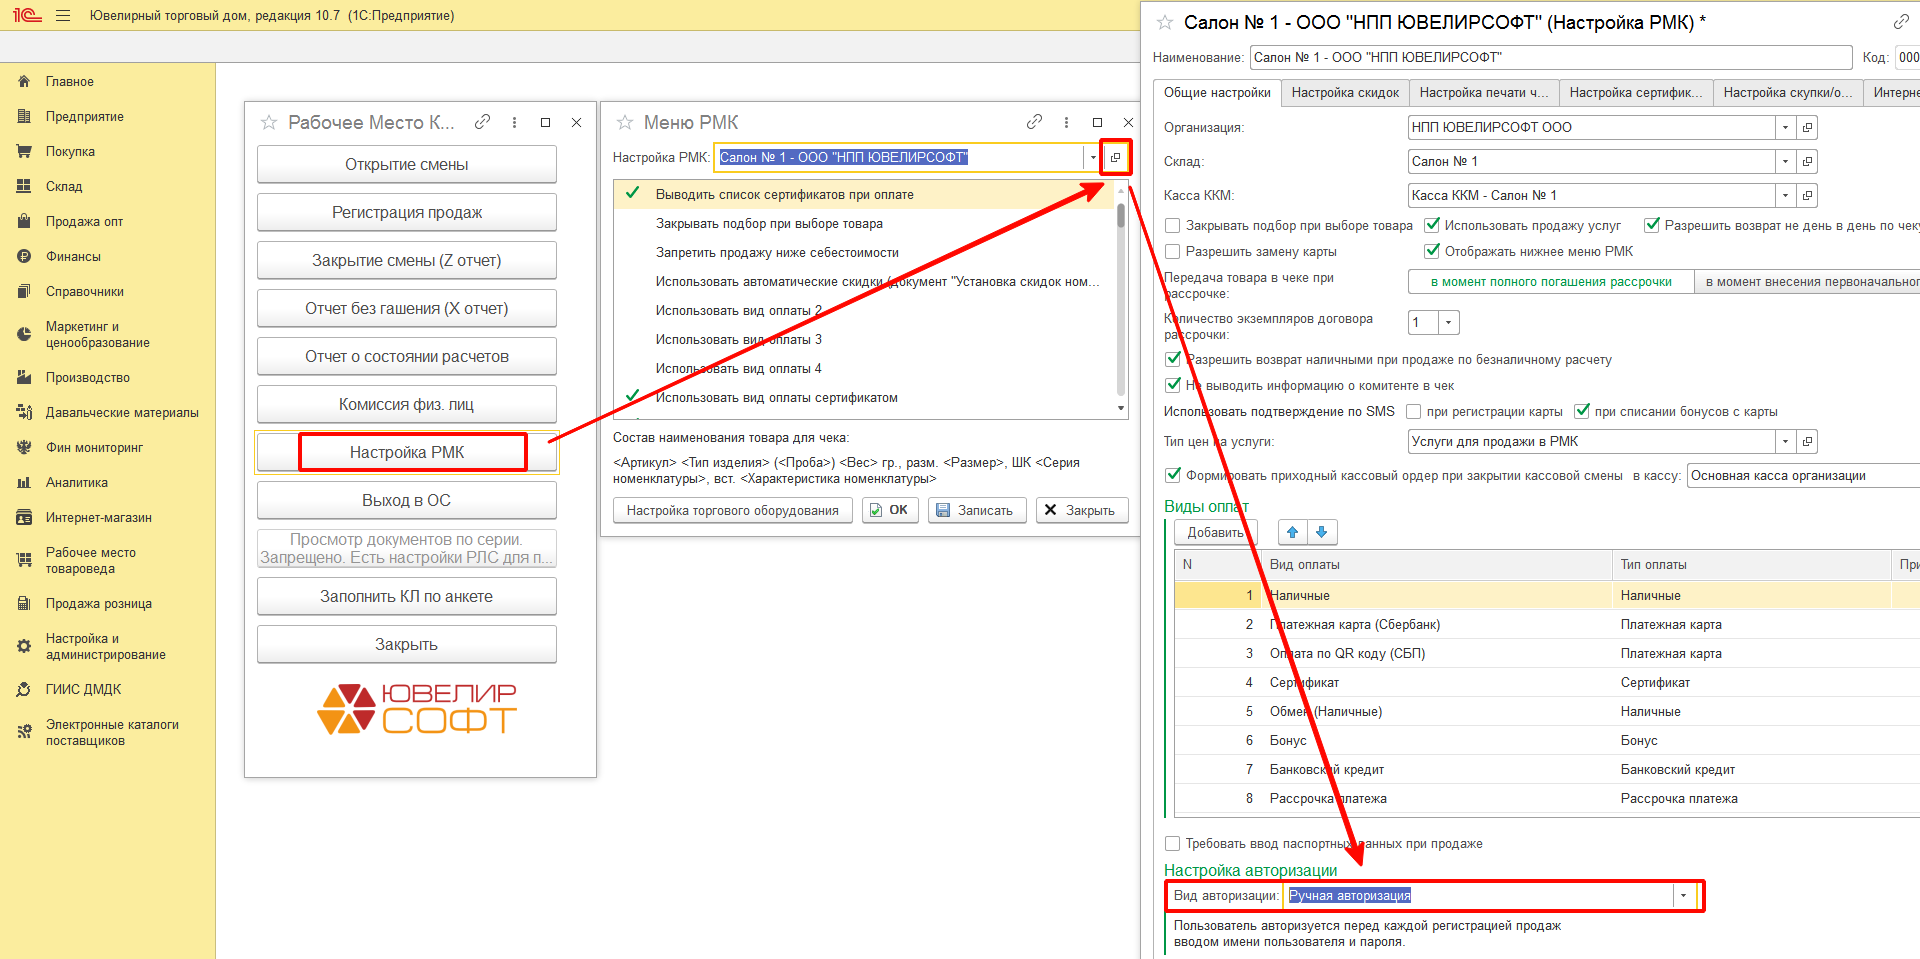
Task: Toggle Разрешить возврат наличными checkbox
Action: click(1173, 360)
